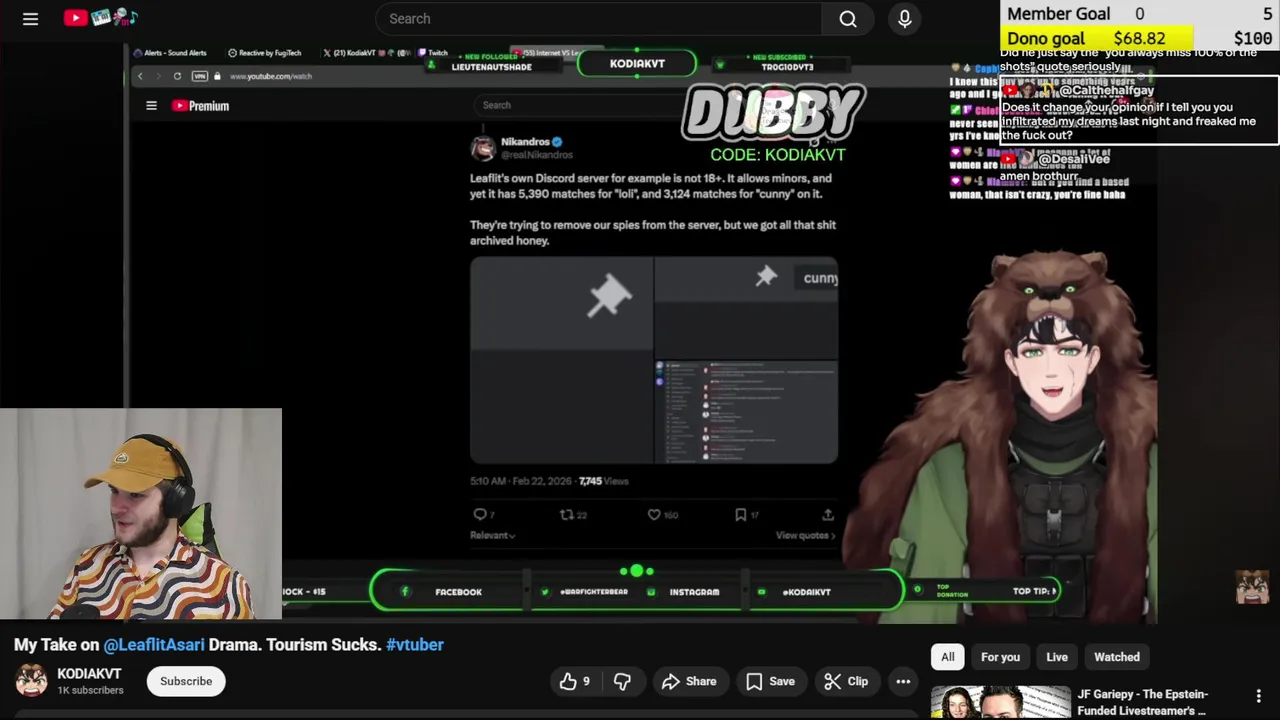Open more actions three-dot menu
Screen dimensions: 1280x720
[903, 681]
